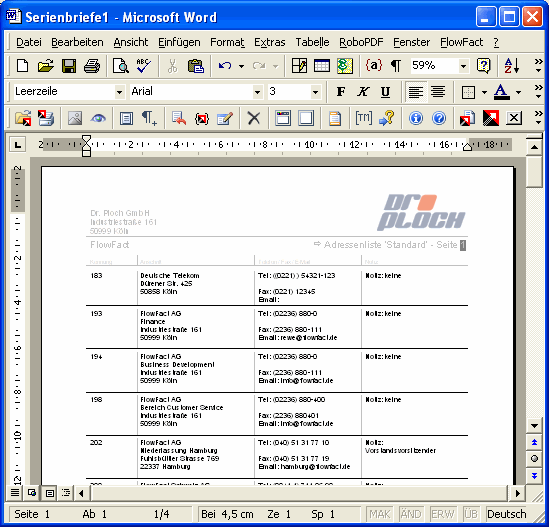The width and height of the screenshot is (549, 527).
Task: Click the black X delete icon
Action: tap(254, 118)
